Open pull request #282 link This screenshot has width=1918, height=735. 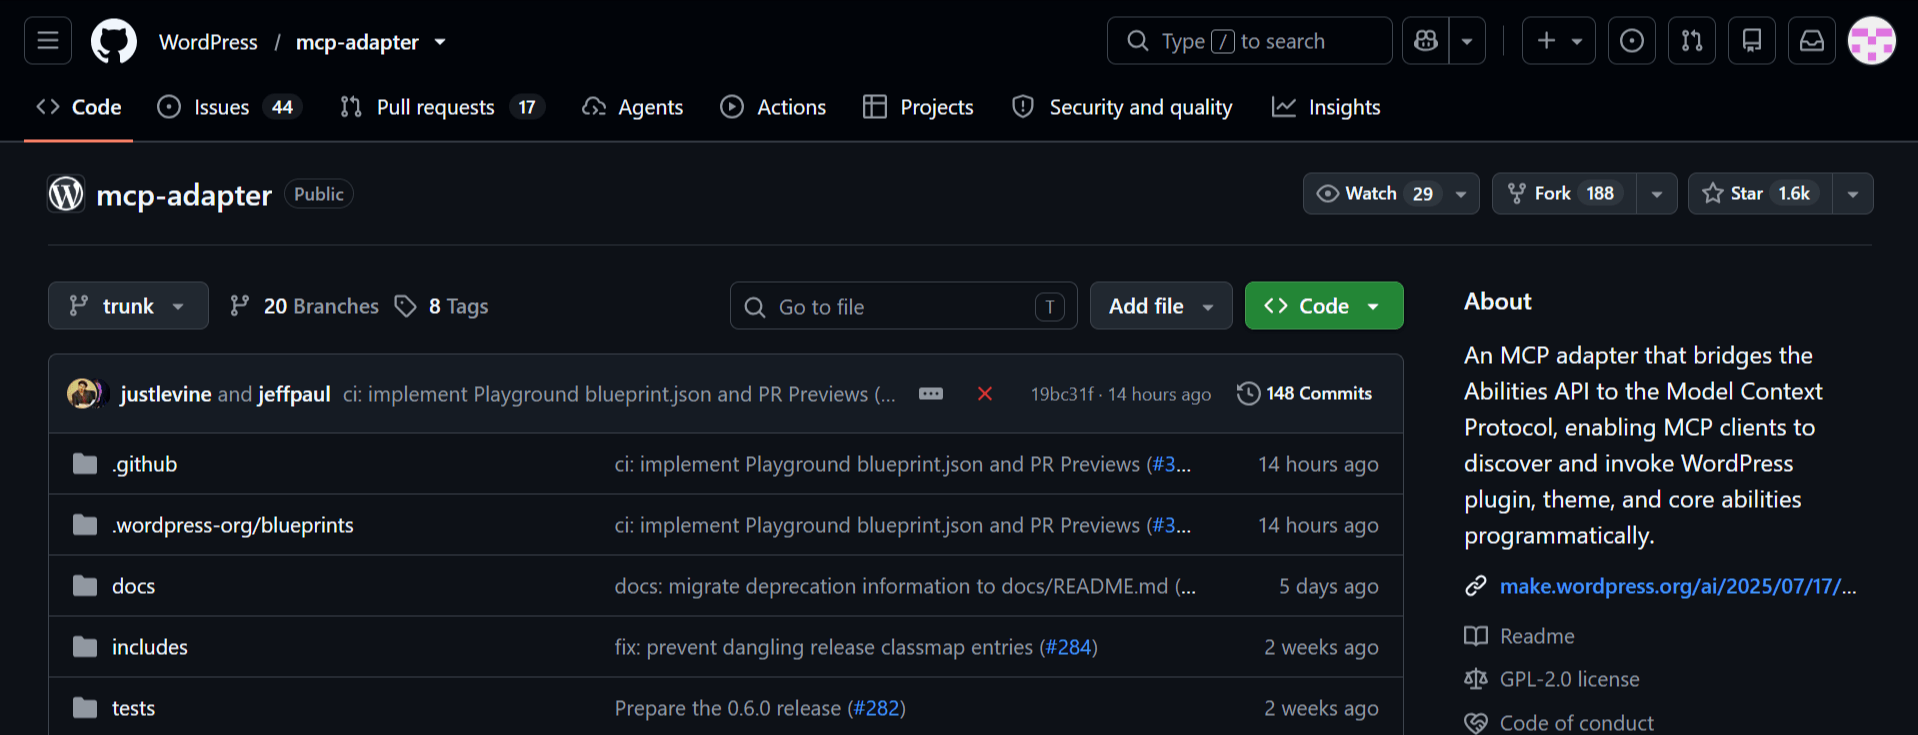(x=877, y=708)
